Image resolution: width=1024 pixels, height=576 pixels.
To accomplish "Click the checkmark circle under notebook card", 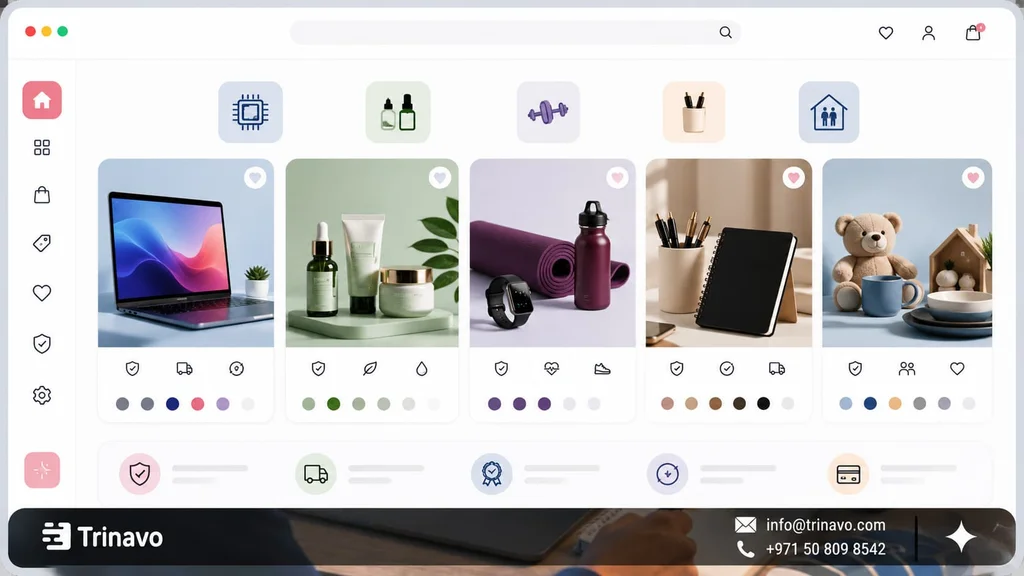I will pyautogui.click(x=727, y=369).
